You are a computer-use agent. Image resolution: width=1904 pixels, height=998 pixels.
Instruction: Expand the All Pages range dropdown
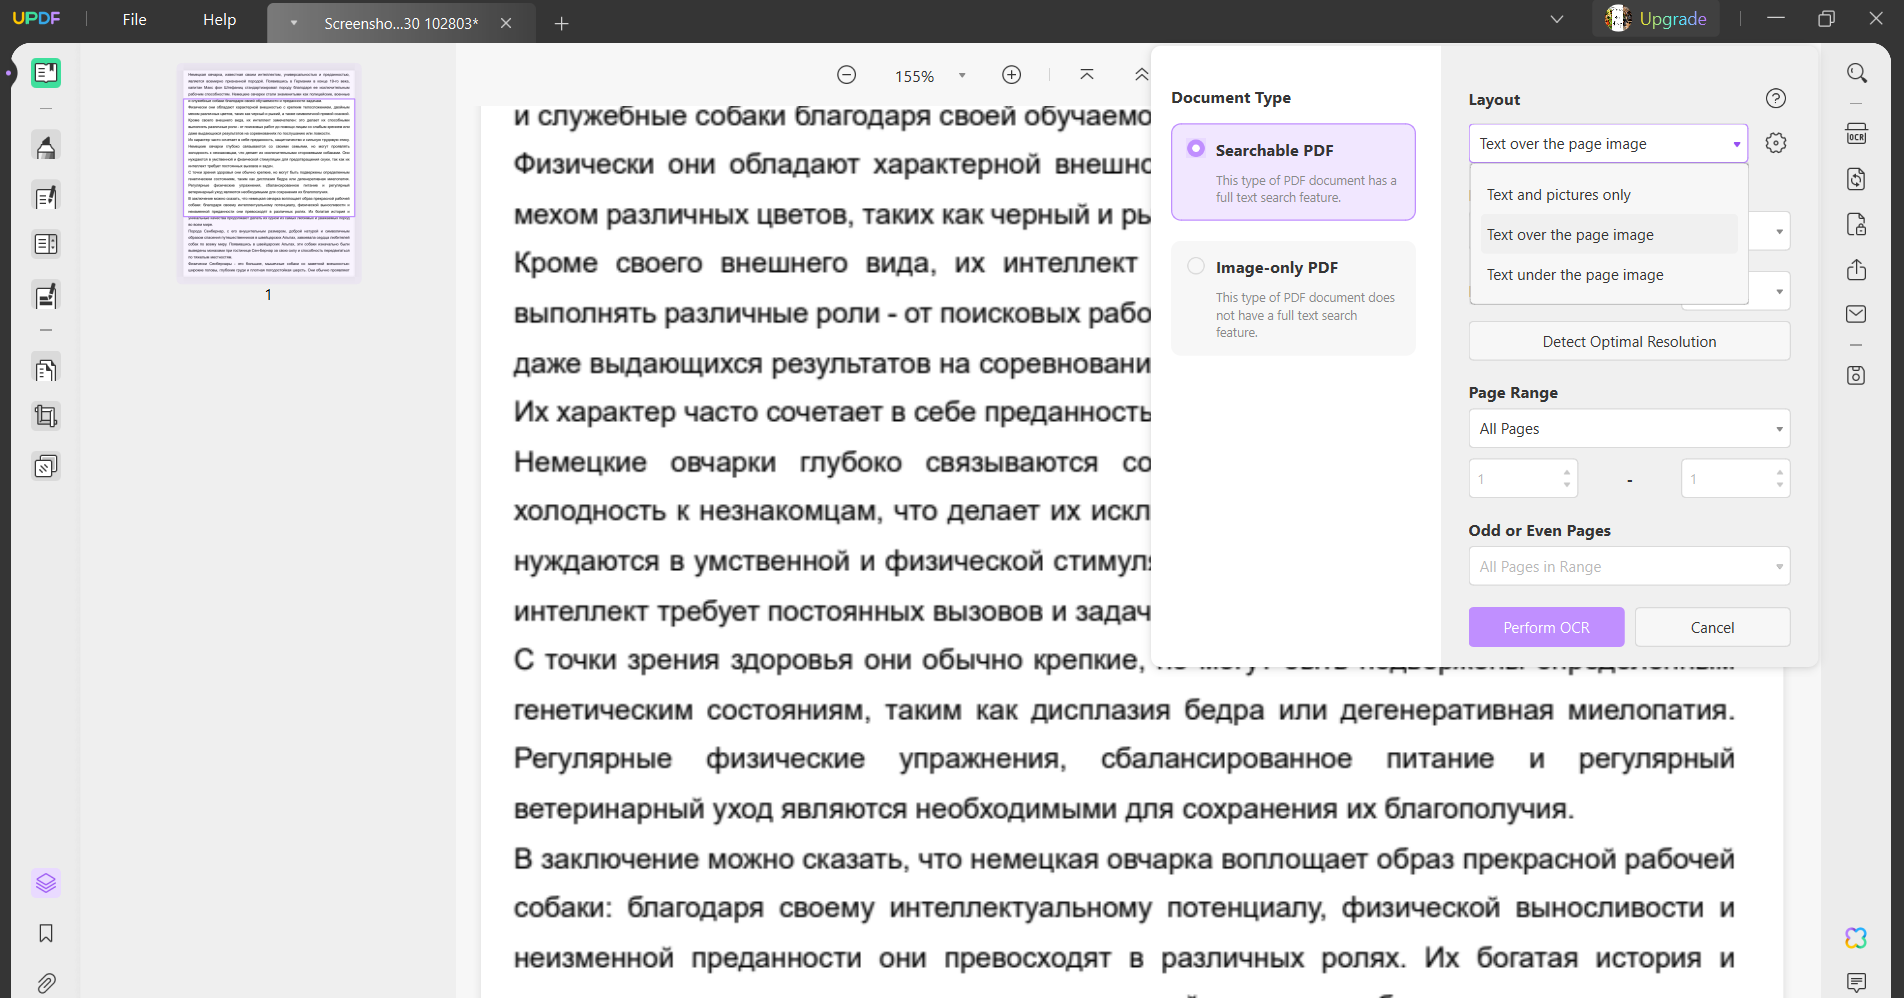coord(1629,429)
